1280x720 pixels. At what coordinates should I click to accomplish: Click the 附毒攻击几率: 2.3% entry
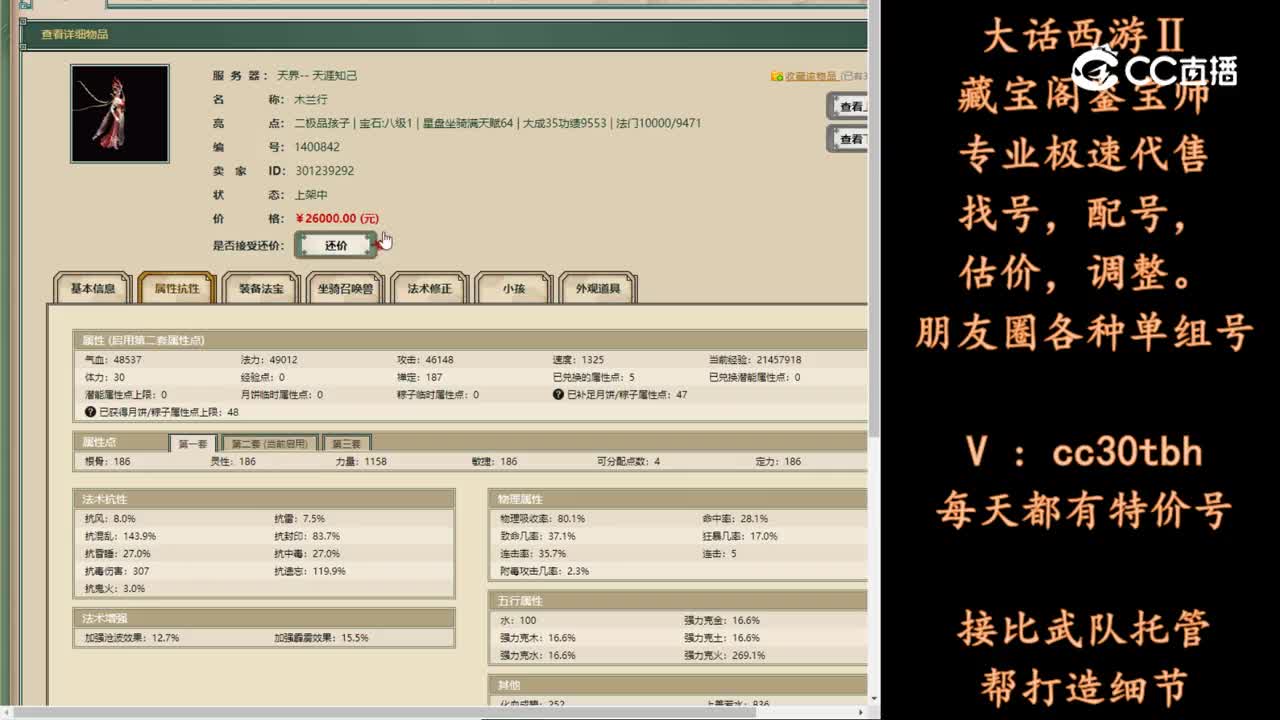point(545,571)
